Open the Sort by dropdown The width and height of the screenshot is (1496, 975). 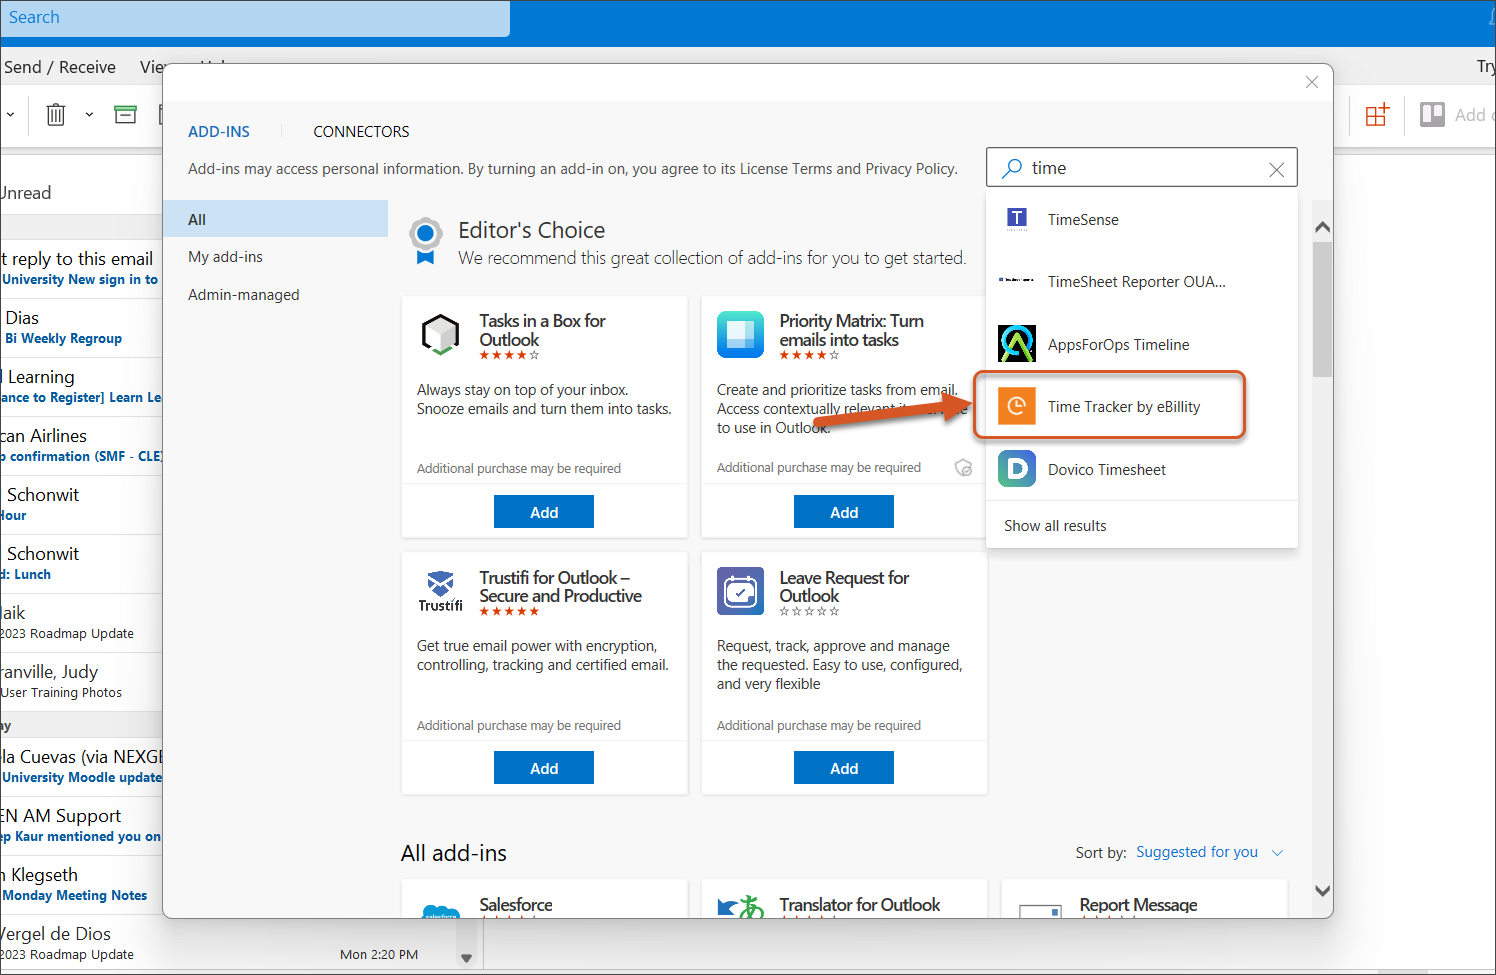click(x=1209, y=852)
